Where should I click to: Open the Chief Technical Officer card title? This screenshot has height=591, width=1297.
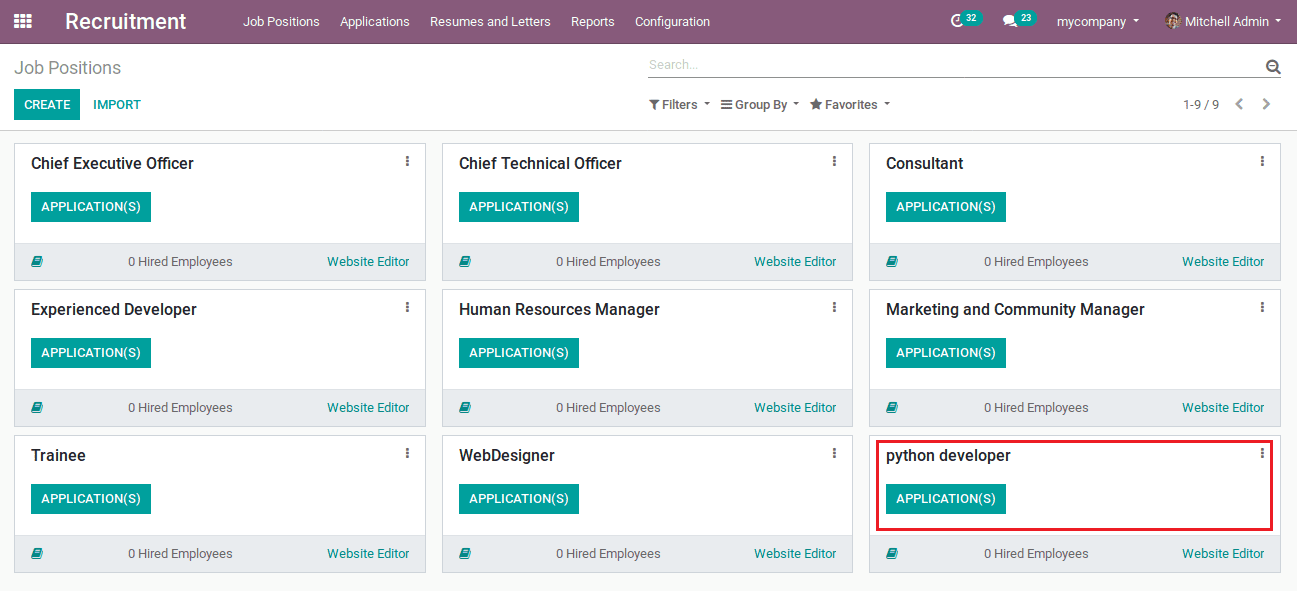pyautogui.click(x=540, y=163)
